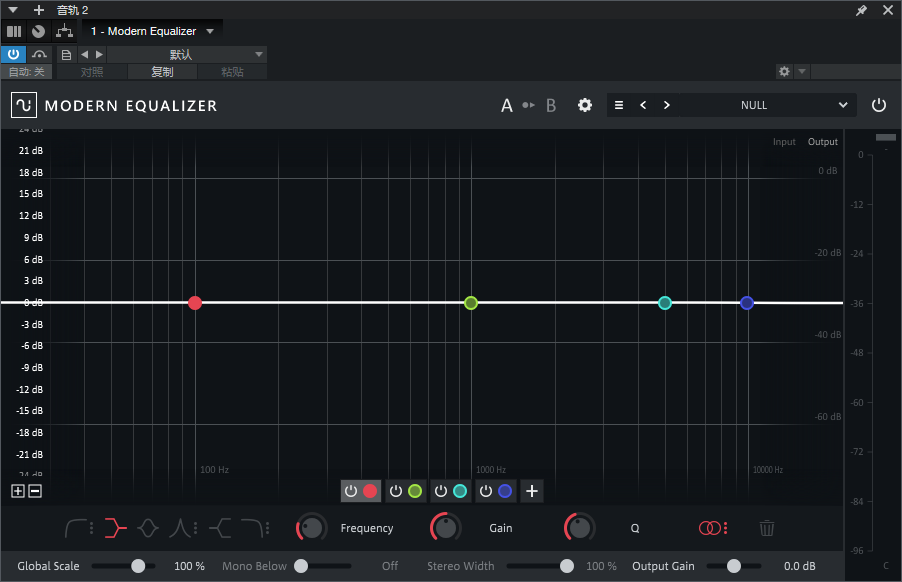Click the Frequency knob
Image resolution: width=902 pixels, height=582 pixels.
(x=312, y=527)
